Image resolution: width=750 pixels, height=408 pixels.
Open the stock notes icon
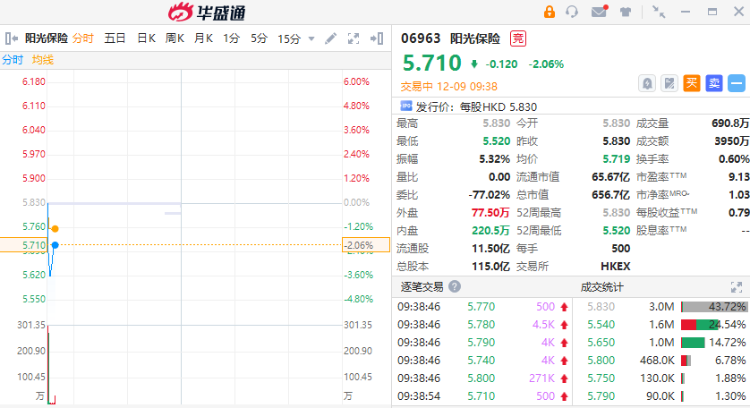tap(669, 84)
